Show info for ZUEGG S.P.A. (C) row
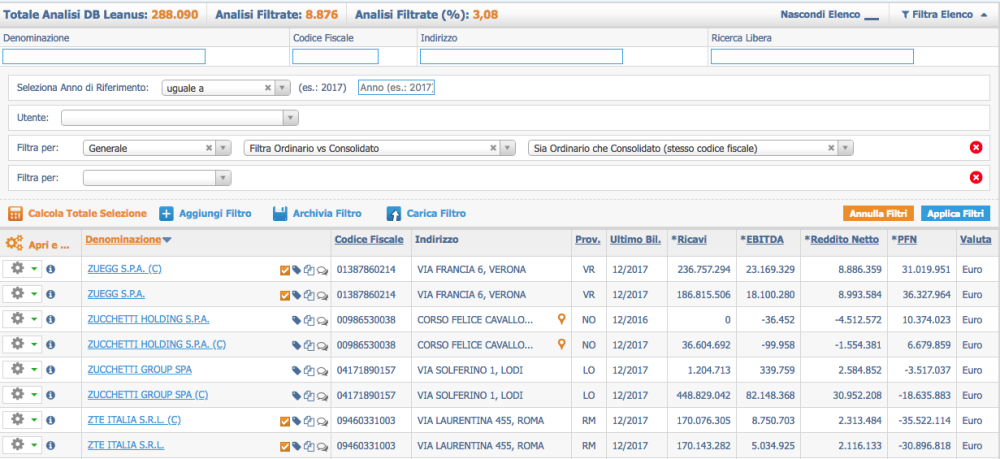This screenshot has height=459, width=1000. (50, 270)
